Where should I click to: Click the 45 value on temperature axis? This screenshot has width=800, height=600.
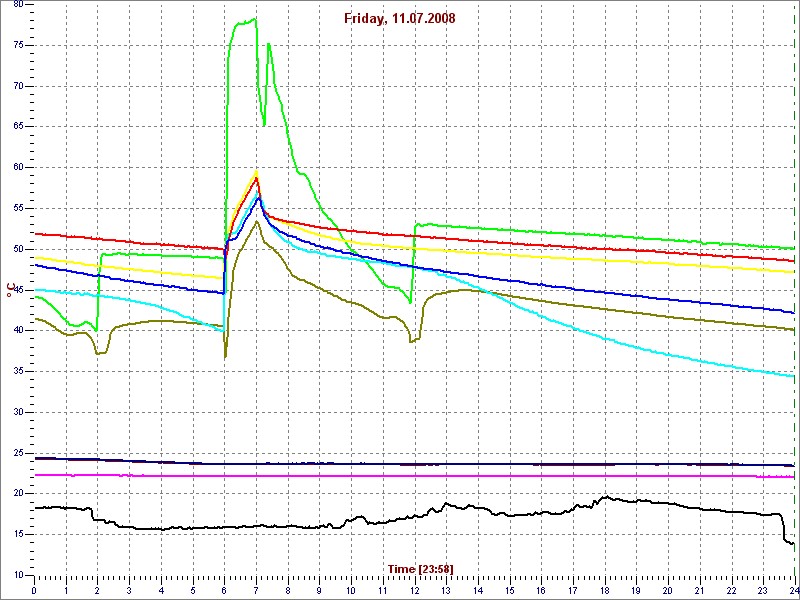click(18, 290)
